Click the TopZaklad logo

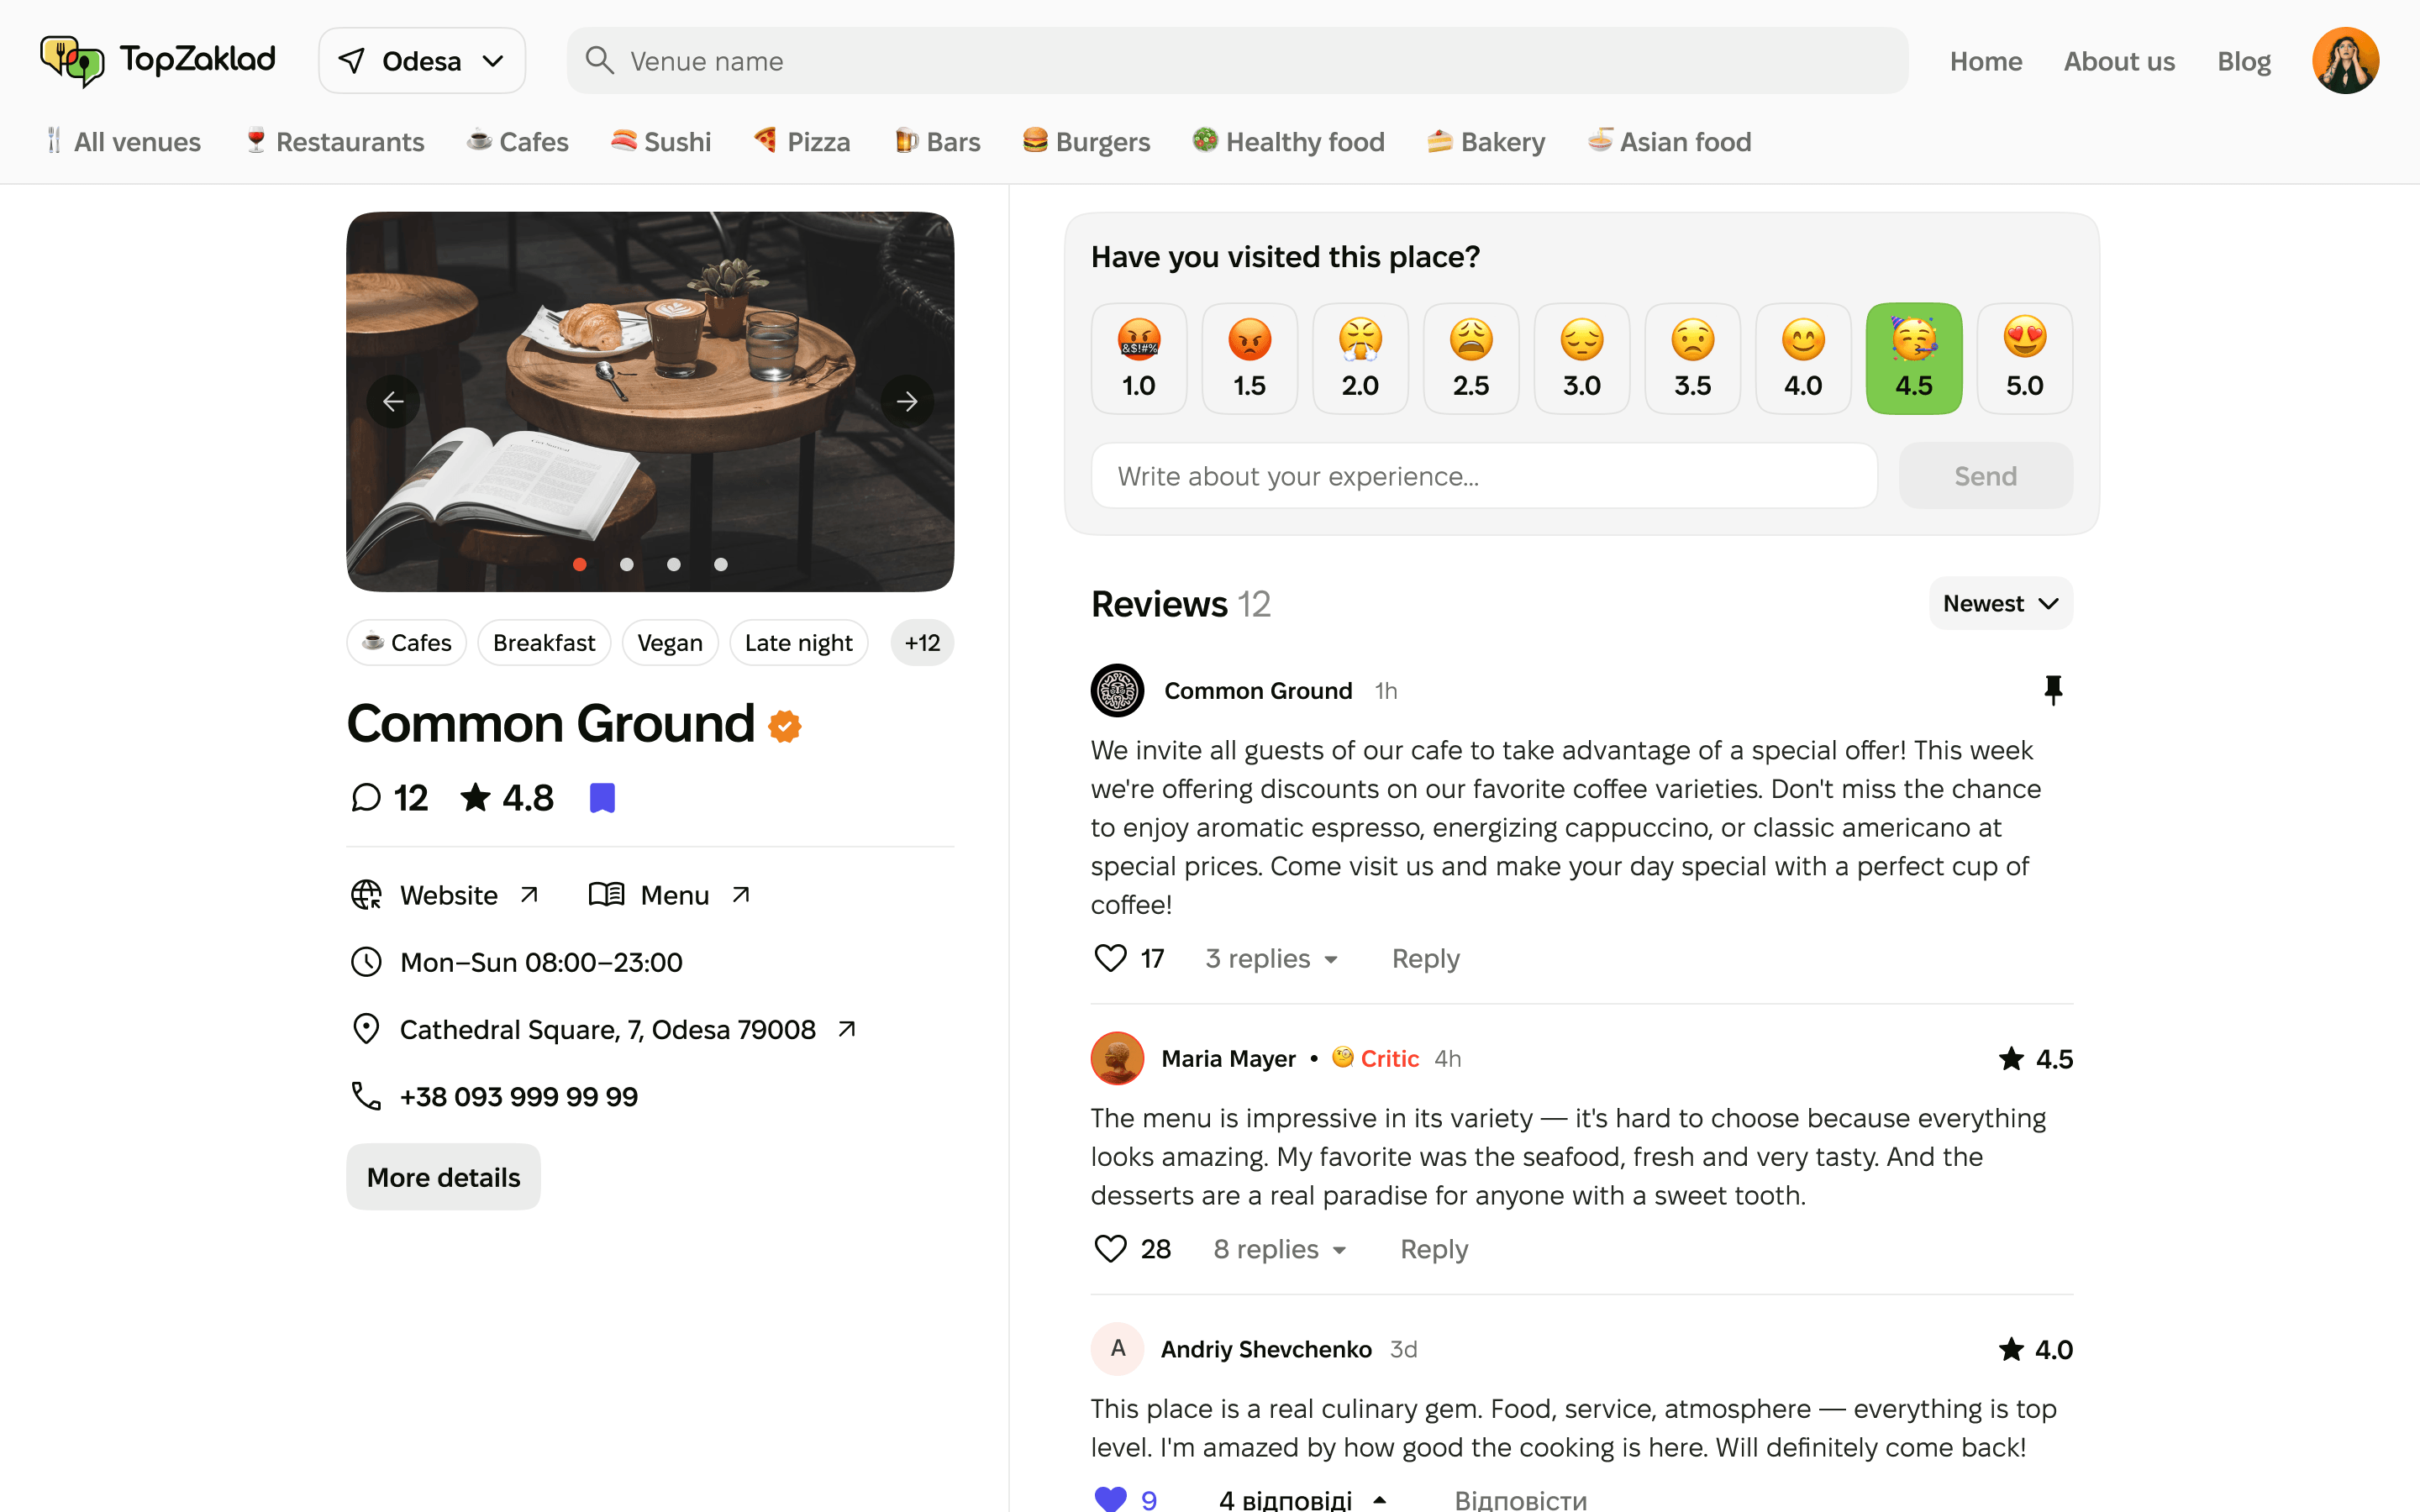coord(157,60)
